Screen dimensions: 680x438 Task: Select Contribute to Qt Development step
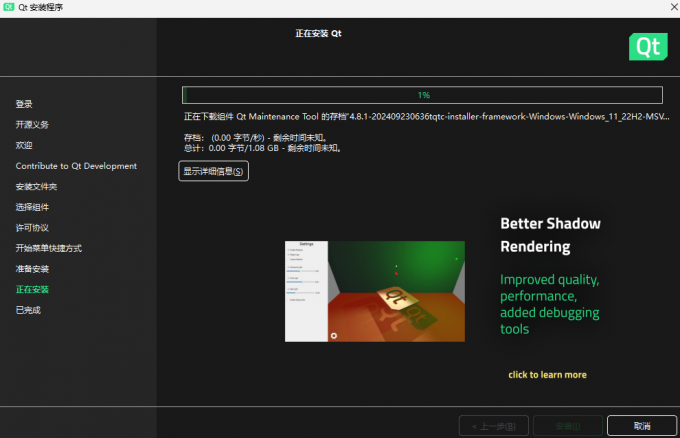tap(76, 166)
